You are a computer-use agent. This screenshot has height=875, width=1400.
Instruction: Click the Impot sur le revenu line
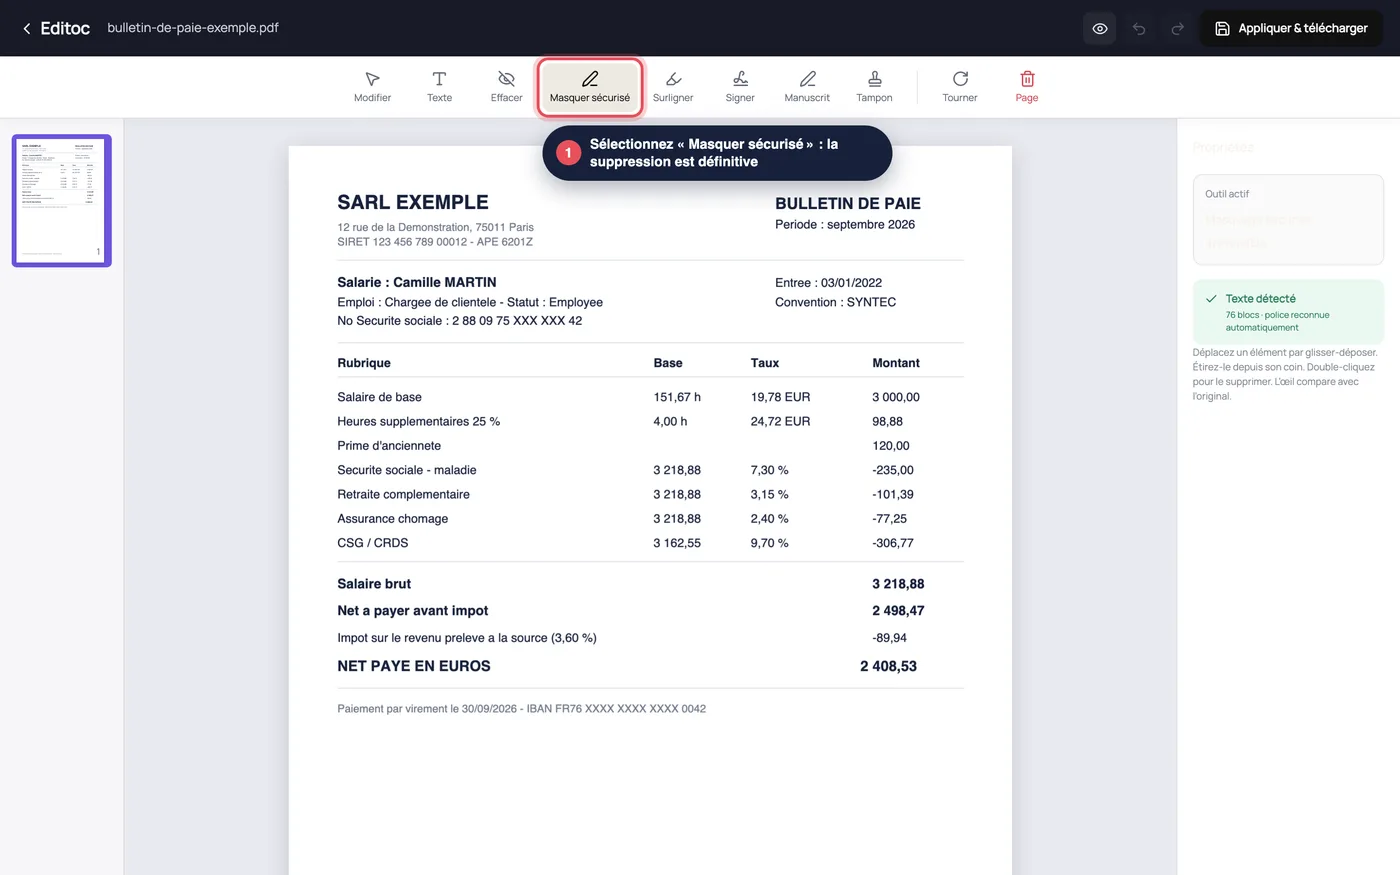pos(467,638)
